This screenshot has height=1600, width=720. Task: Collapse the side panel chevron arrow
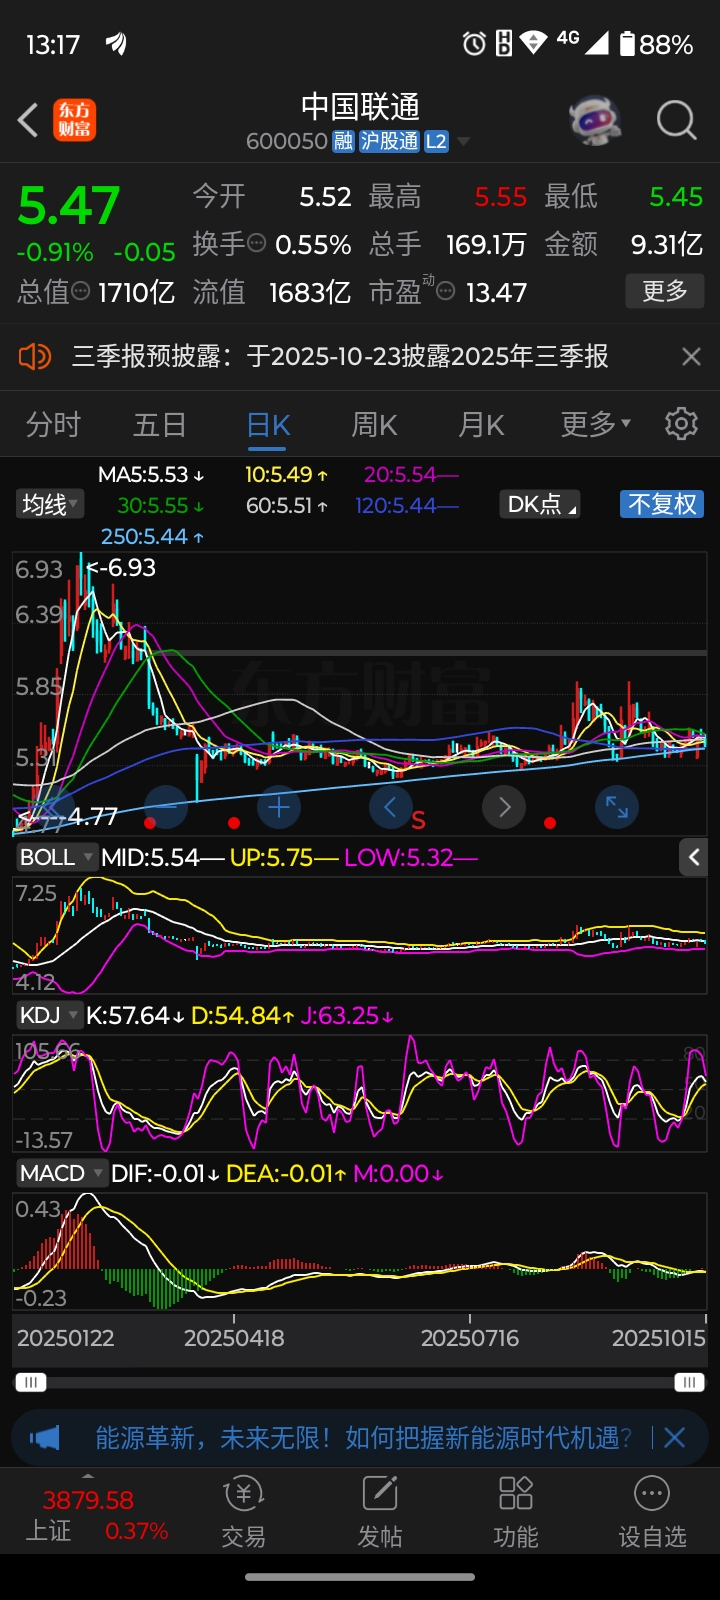pos(694,857)
